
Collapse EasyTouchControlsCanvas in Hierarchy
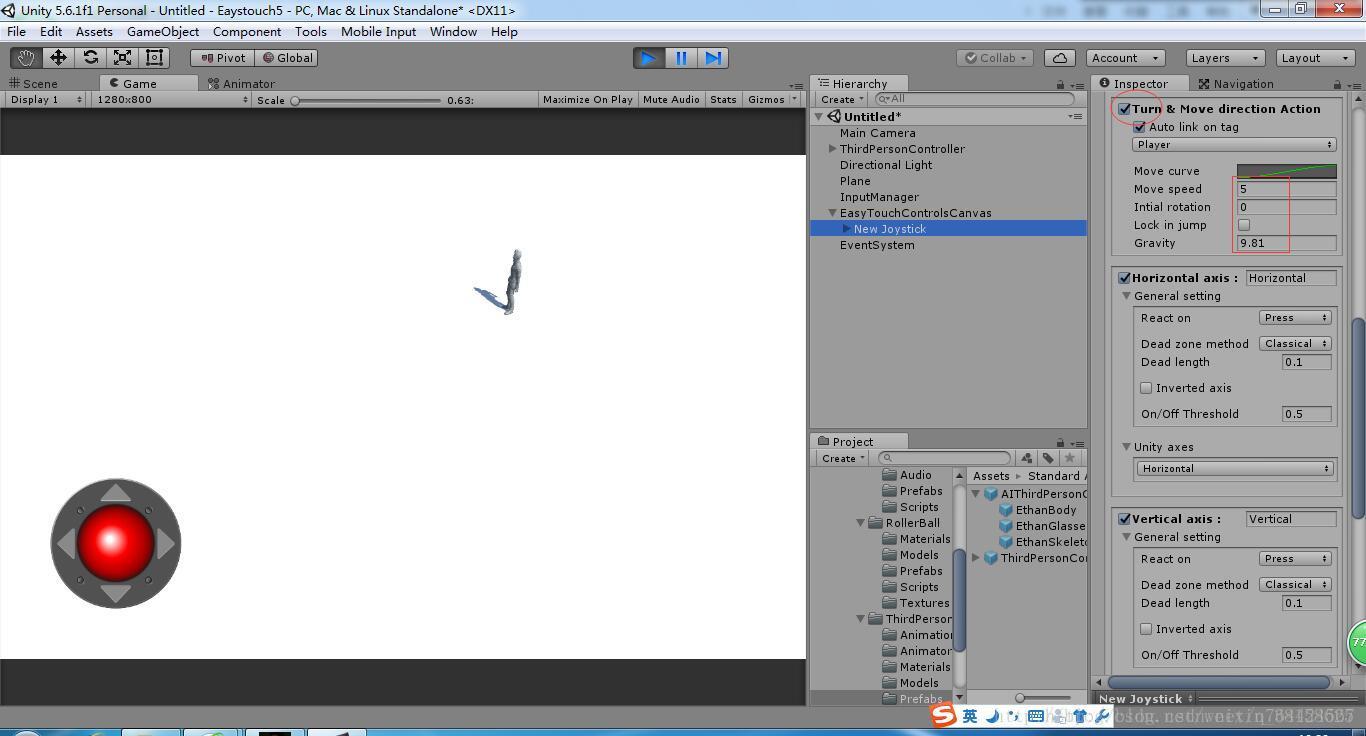point(832,213)
